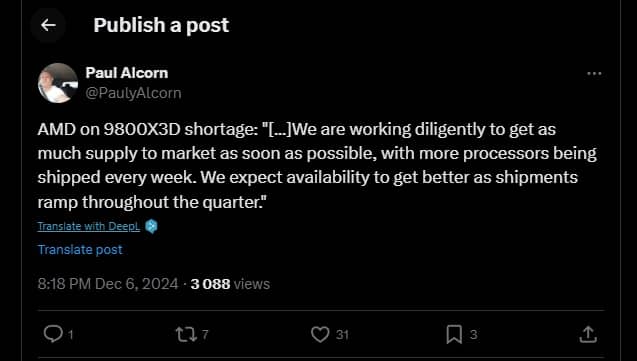The height and width of the screenshot is (361, 637).
Task: Repost using the retweet arrows icon
Action: [x=186, y=335]
